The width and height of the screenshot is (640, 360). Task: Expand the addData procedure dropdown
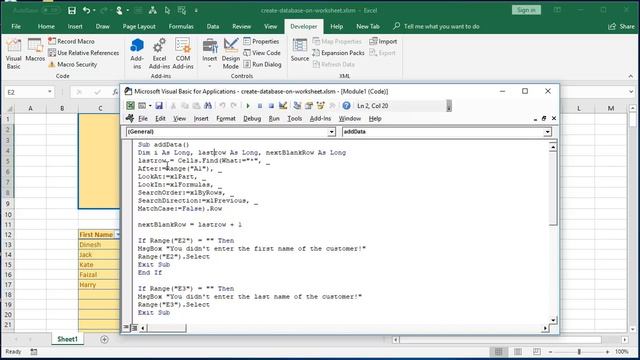click(x=547, y=132)
